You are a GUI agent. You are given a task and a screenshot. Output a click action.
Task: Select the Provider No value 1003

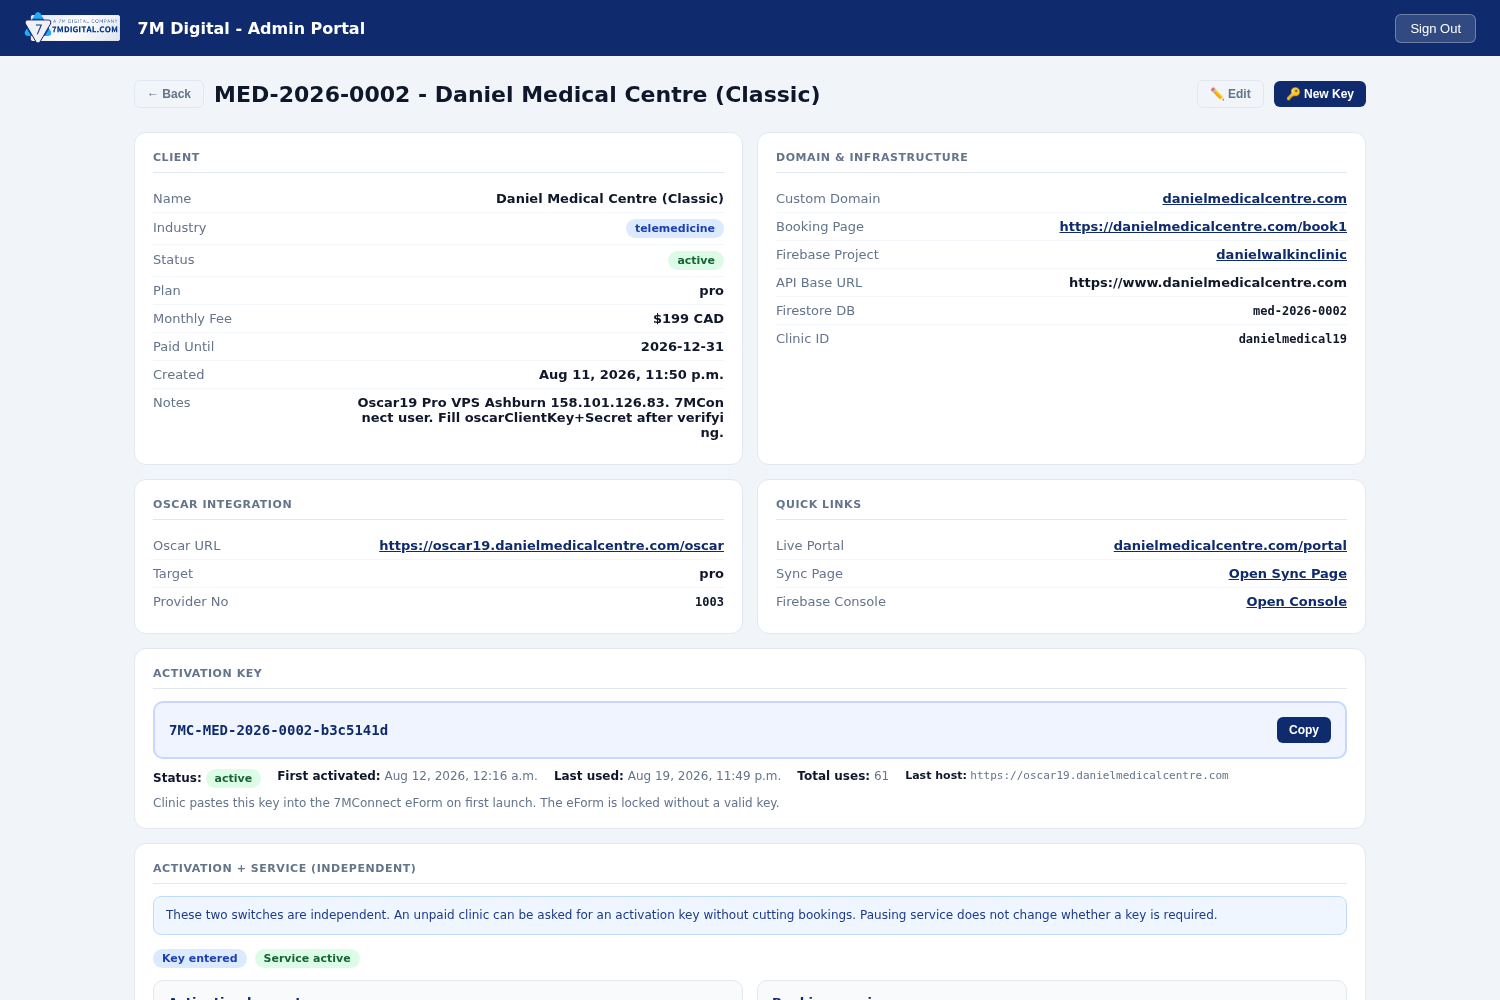pyautogui.click(x=709, y=602)
